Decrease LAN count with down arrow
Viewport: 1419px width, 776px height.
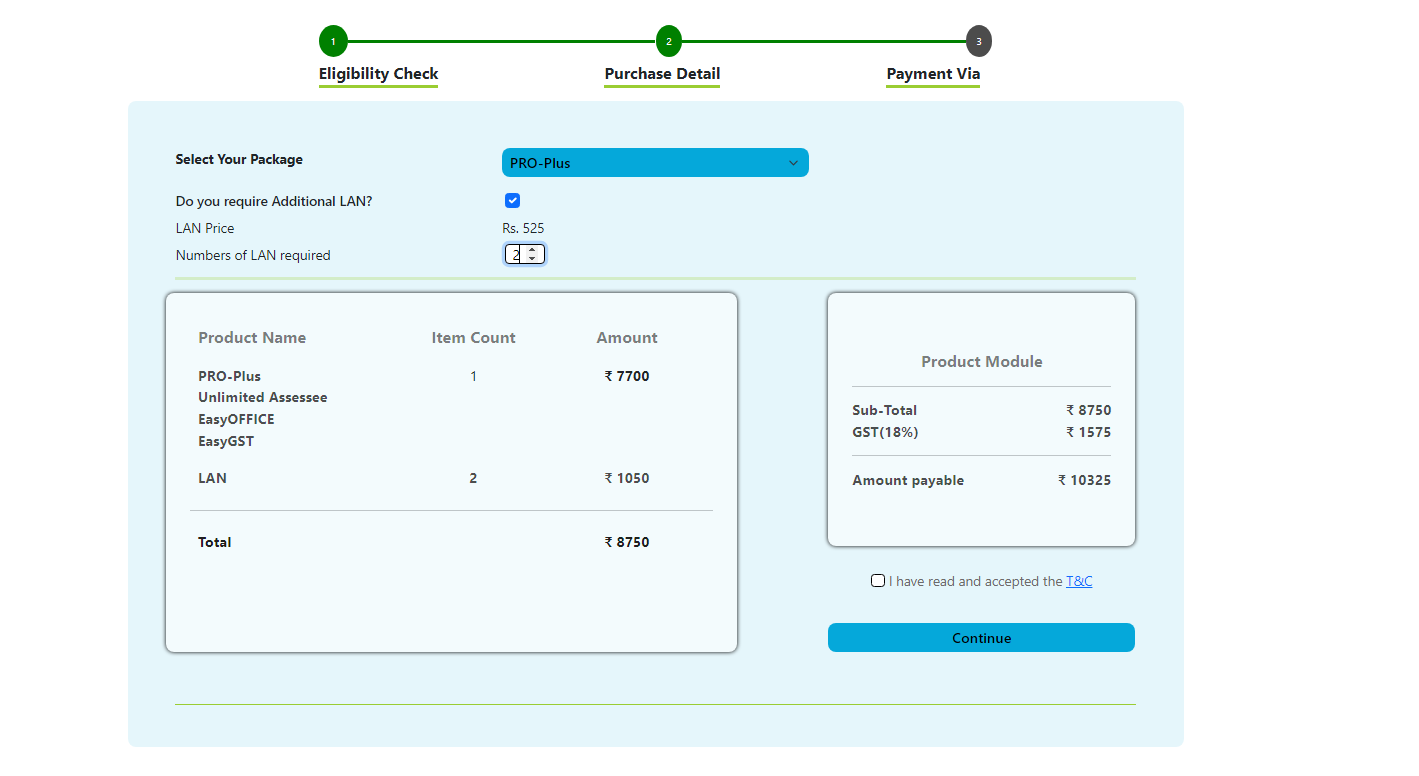click(532, 259)
